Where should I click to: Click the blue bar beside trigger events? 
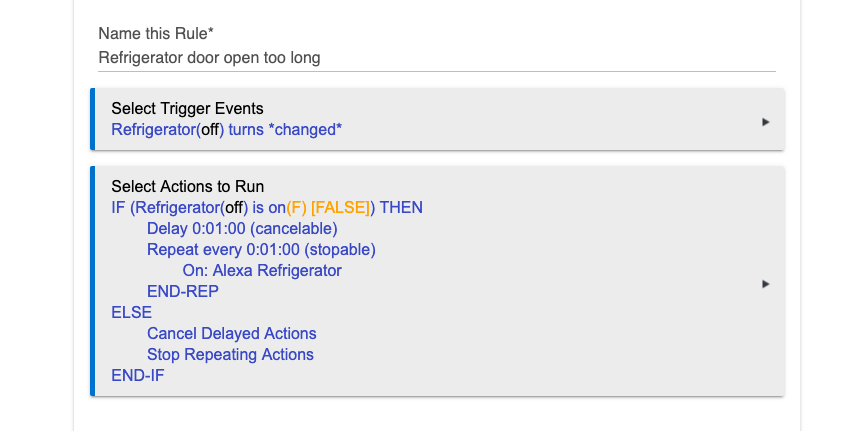[x=92, y=119]
